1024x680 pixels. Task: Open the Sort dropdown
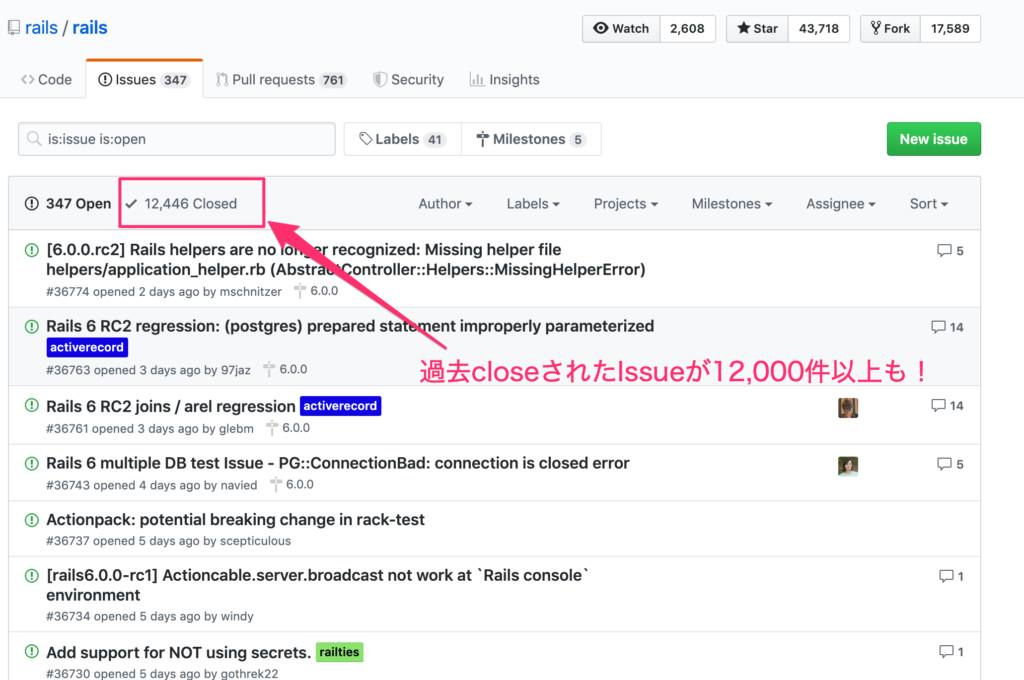point(928,204)
